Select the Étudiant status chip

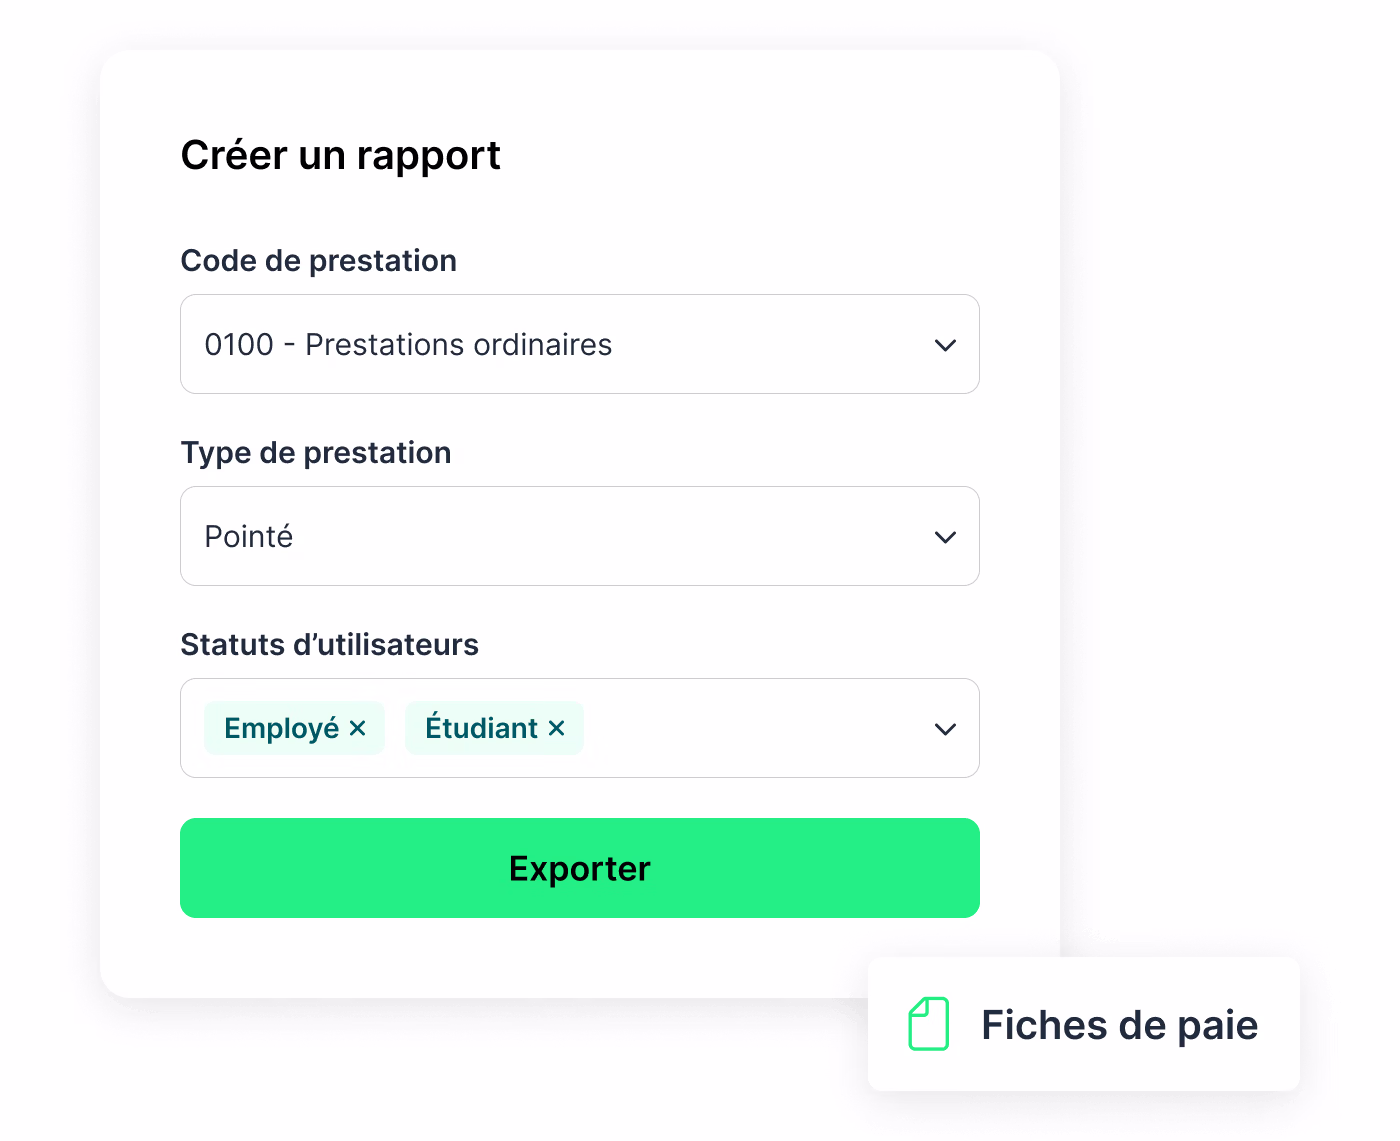click(480, 728)
